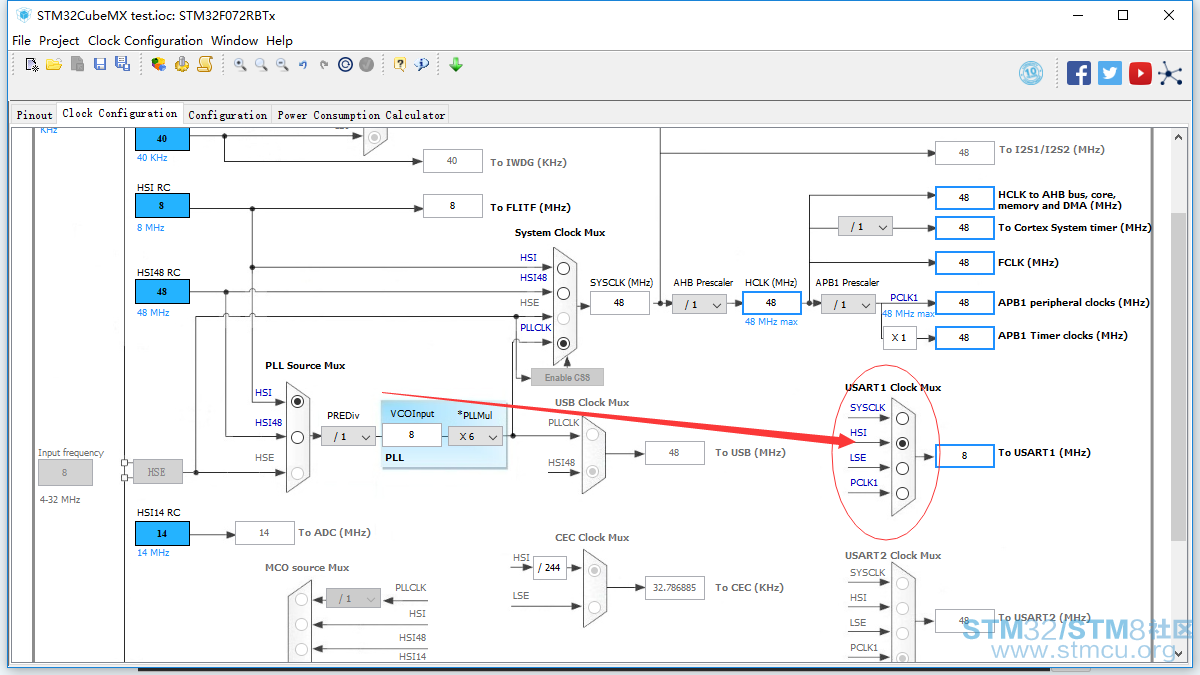Open the Cortex System timer divider dropdown
Image resolution: width=1200 pixels, height=675 pixels.
tap(866, 227)
